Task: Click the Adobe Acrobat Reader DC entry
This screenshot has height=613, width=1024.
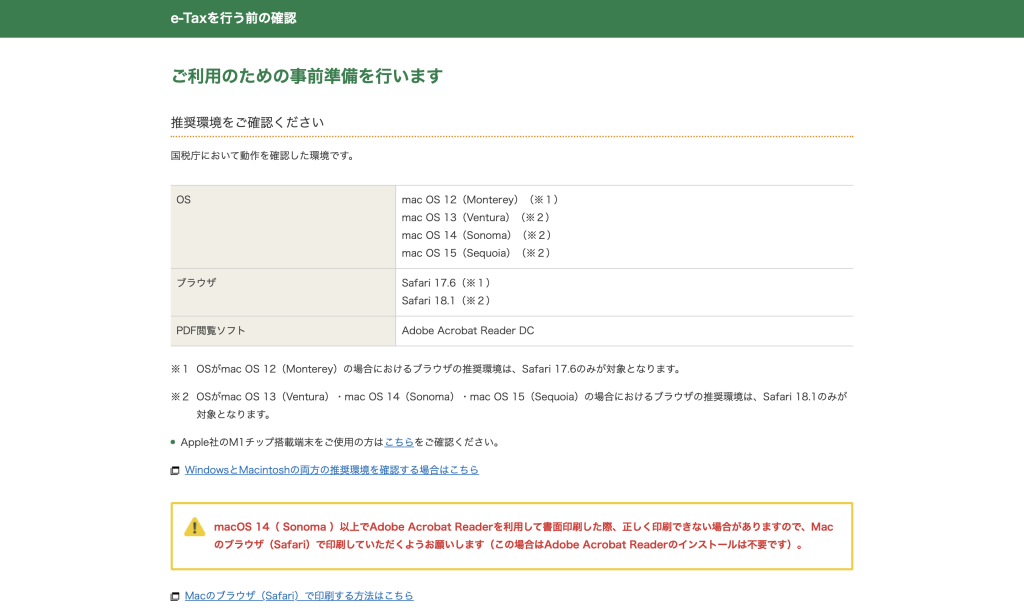Action: pos(468,331)
